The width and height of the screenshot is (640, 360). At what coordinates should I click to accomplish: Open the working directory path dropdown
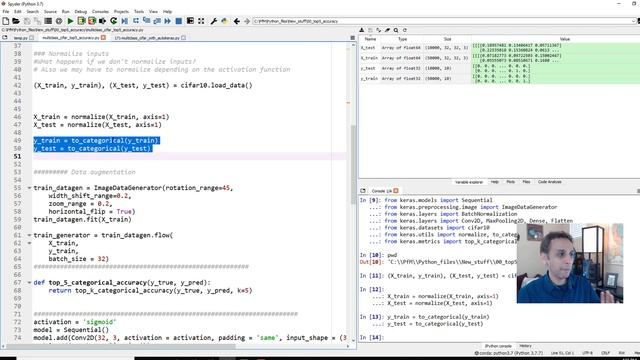coord(633,21)
